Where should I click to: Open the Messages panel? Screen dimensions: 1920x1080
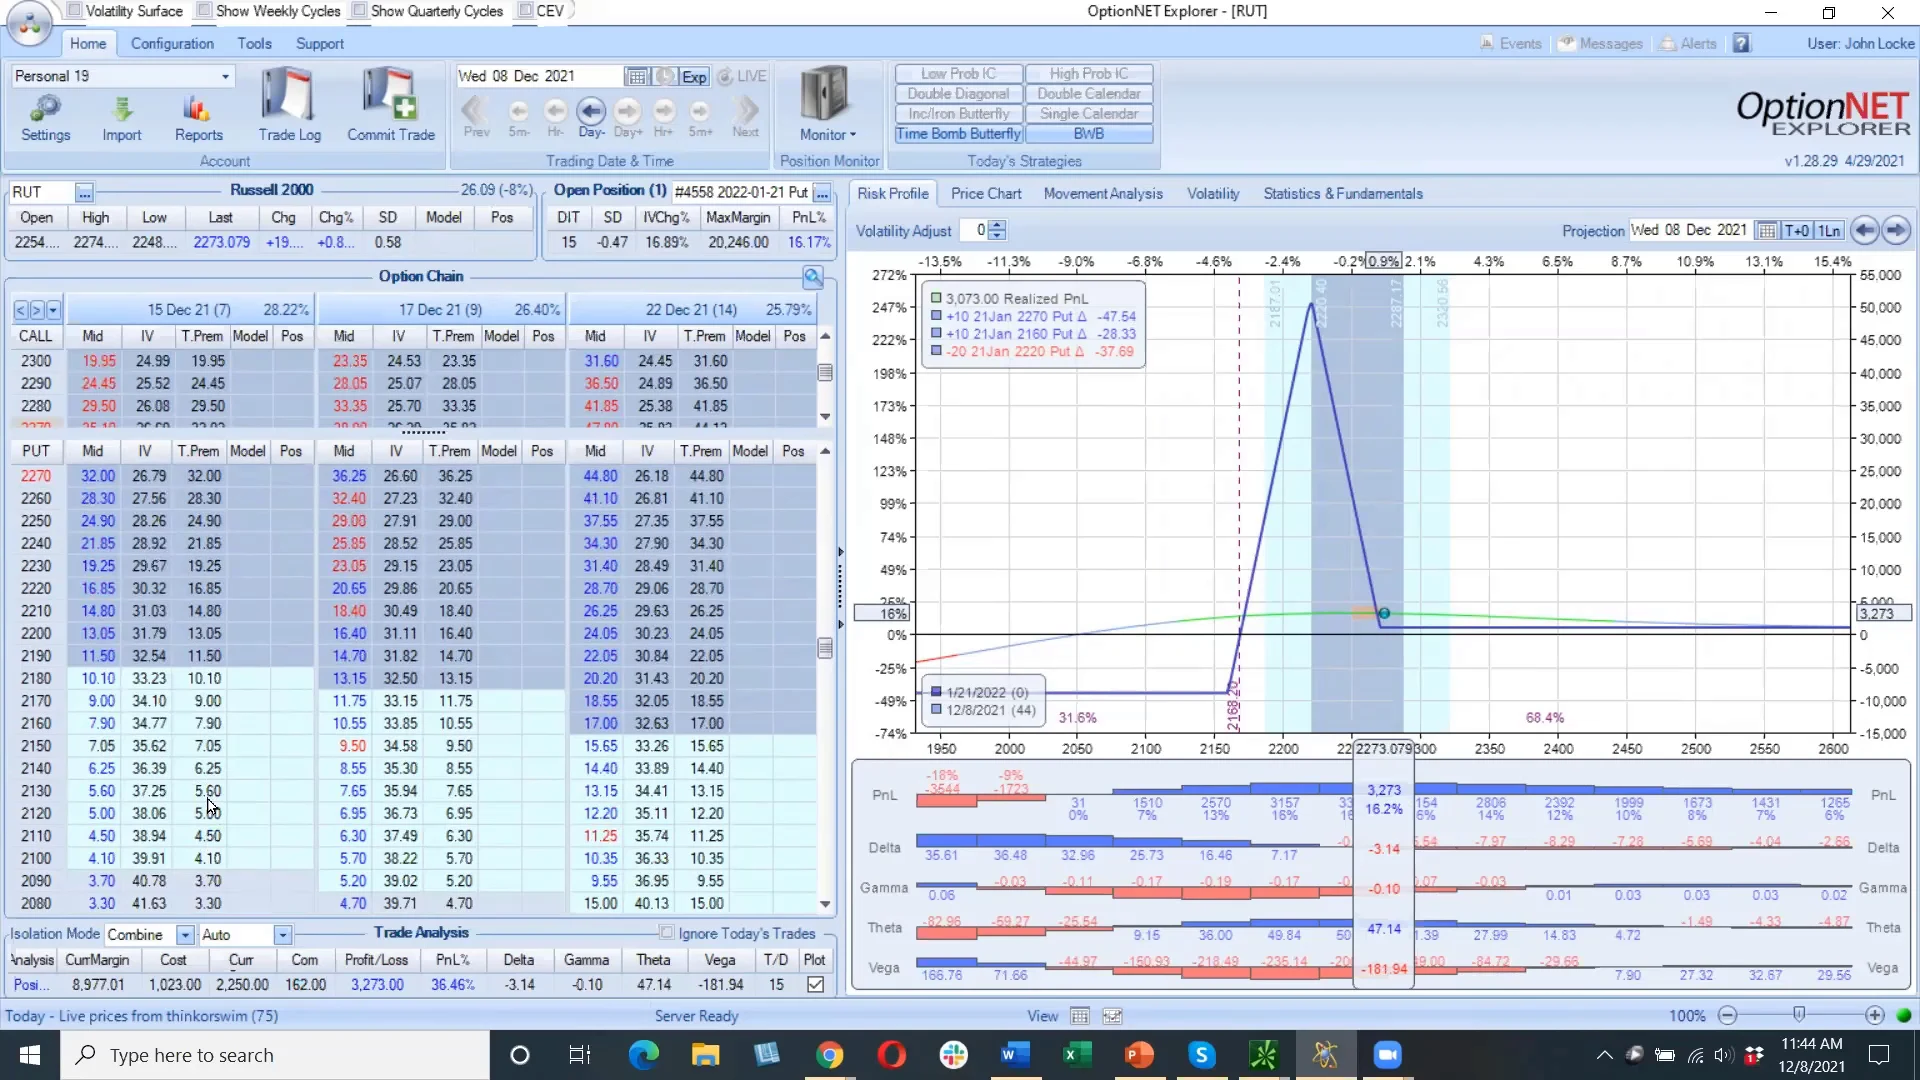coord(1601,44)
